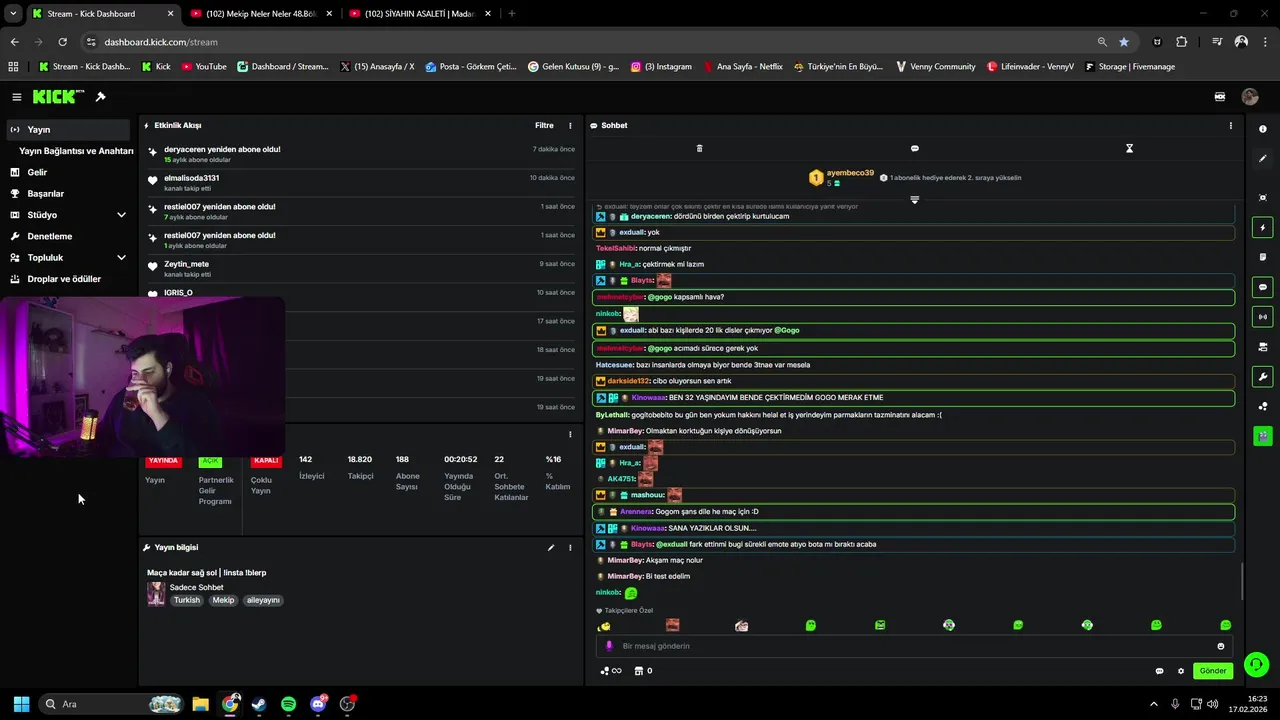Click the dashboard layout icon near avatar
Screen dimensions: 1280x720
click(1220, 97)
